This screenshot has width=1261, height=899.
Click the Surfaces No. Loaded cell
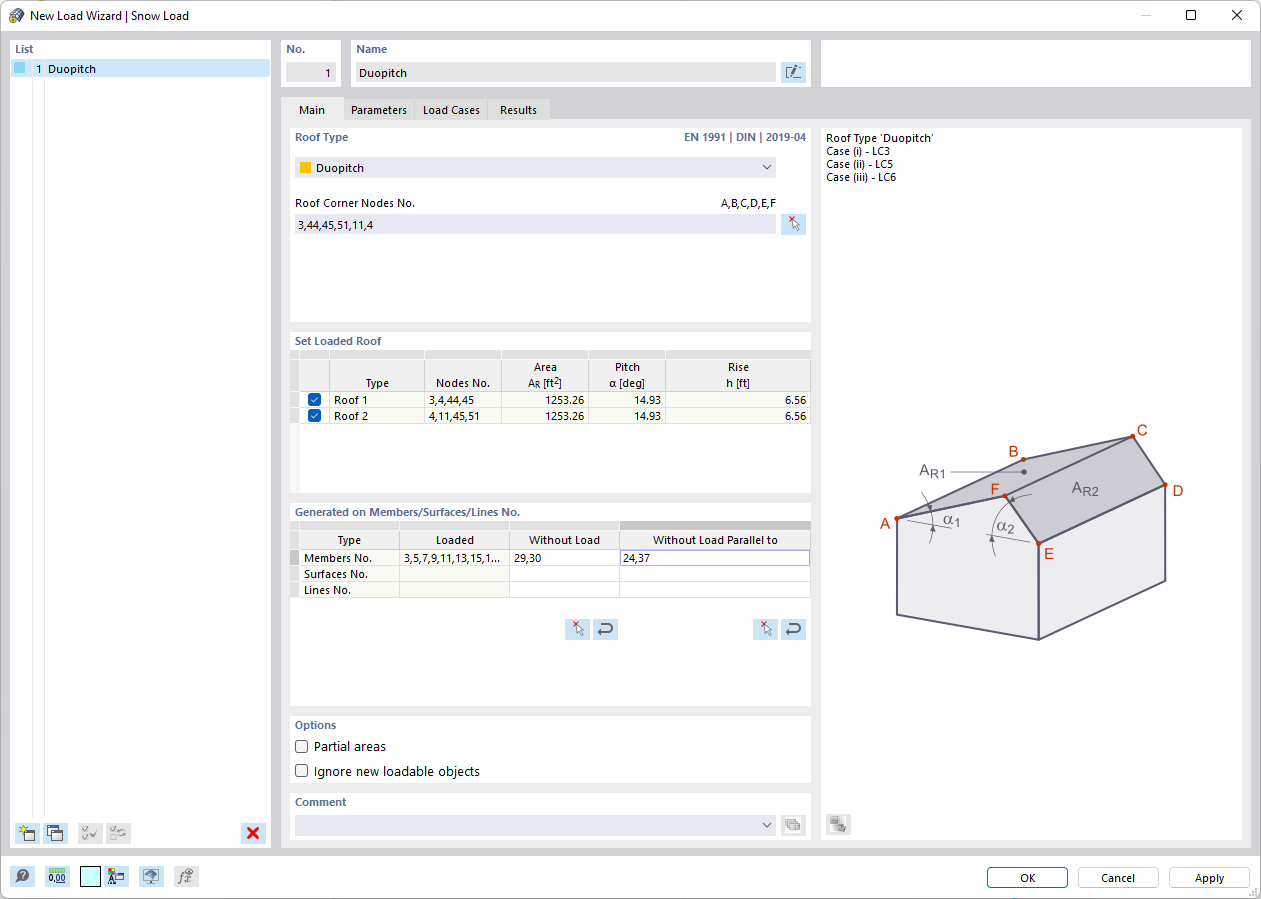point(454,574)
